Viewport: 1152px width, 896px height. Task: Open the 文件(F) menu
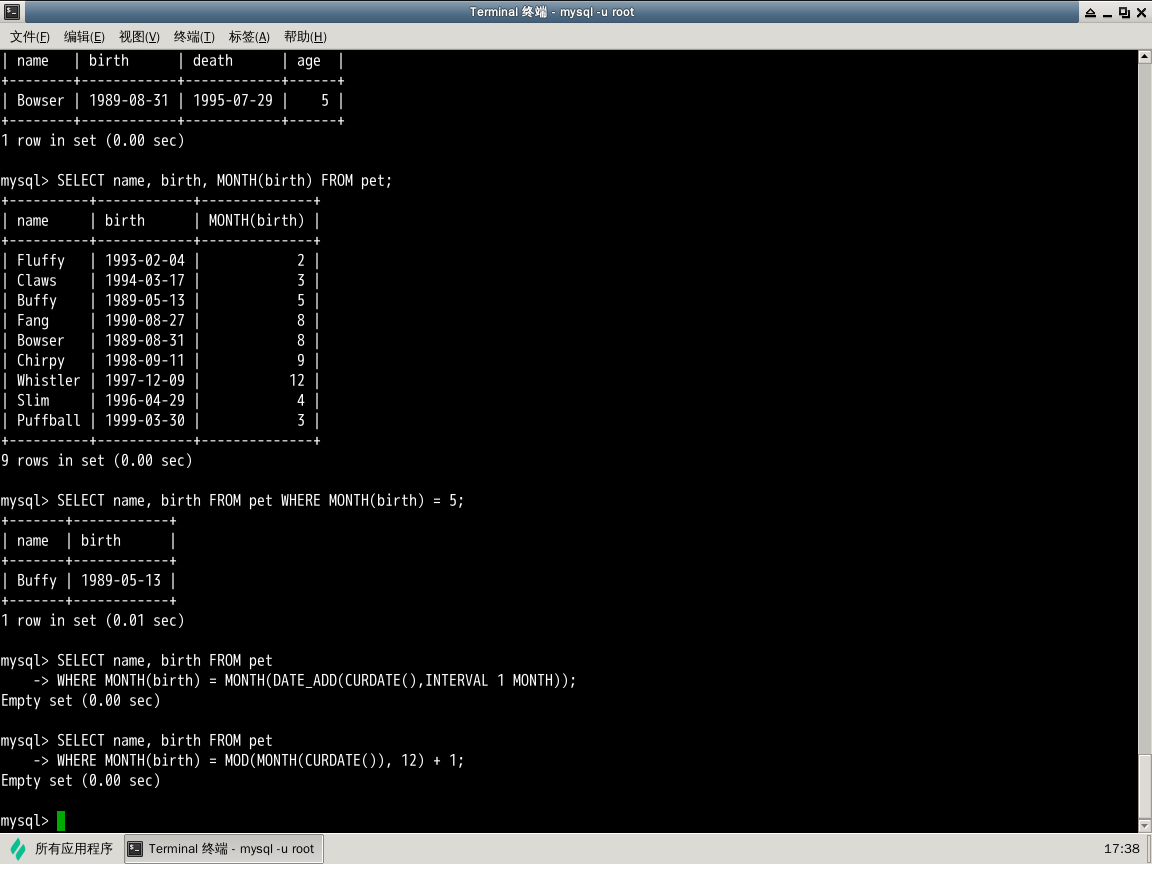(x=30, y=37)
